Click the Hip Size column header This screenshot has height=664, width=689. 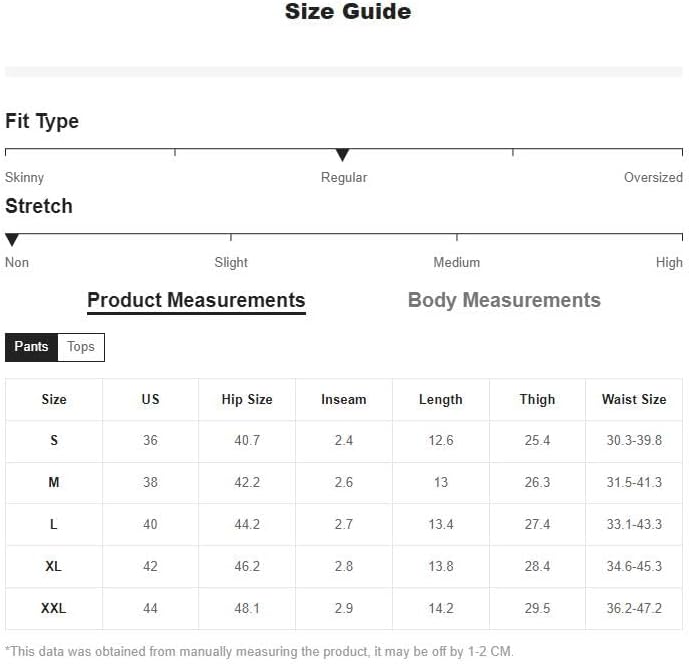247,399
